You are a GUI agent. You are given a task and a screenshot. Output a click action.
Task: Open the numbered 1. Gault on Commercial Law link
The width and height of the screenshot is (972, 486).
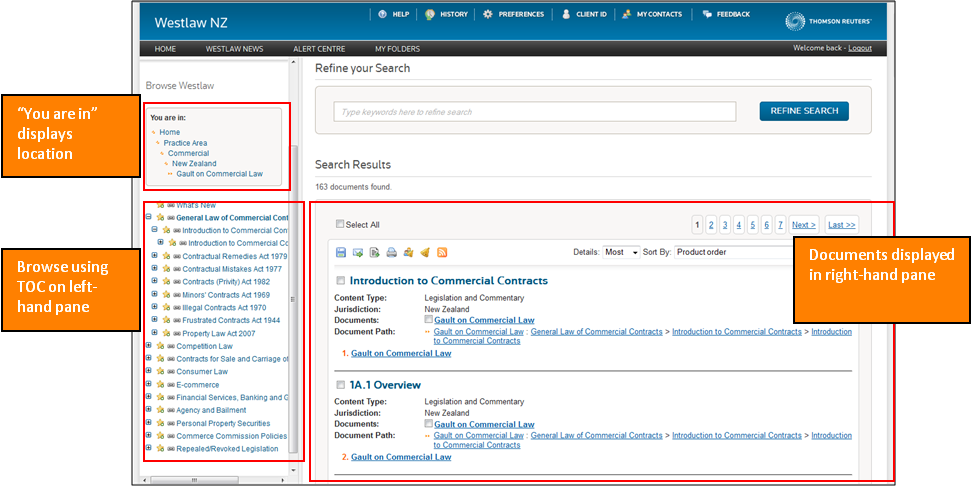[x=400, y=353]
